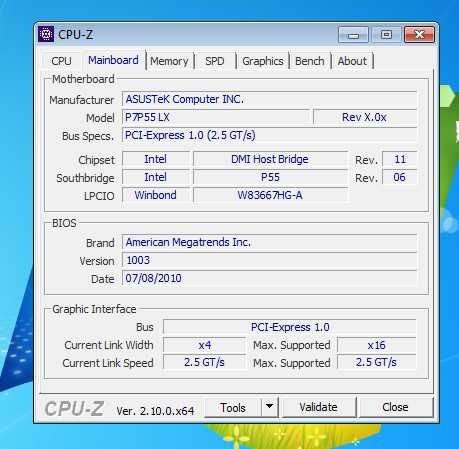
Task: Minimize the CPU-Z window
Action: [x=353, y=35]
